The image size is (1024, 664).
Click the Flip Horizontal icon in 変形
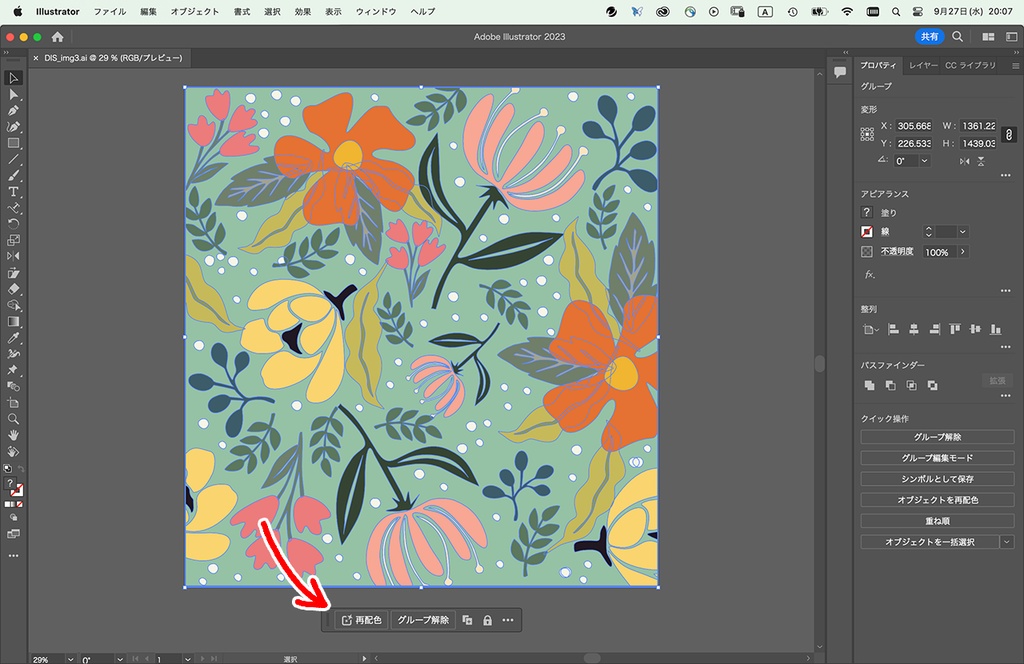click(x=965, y=161)
